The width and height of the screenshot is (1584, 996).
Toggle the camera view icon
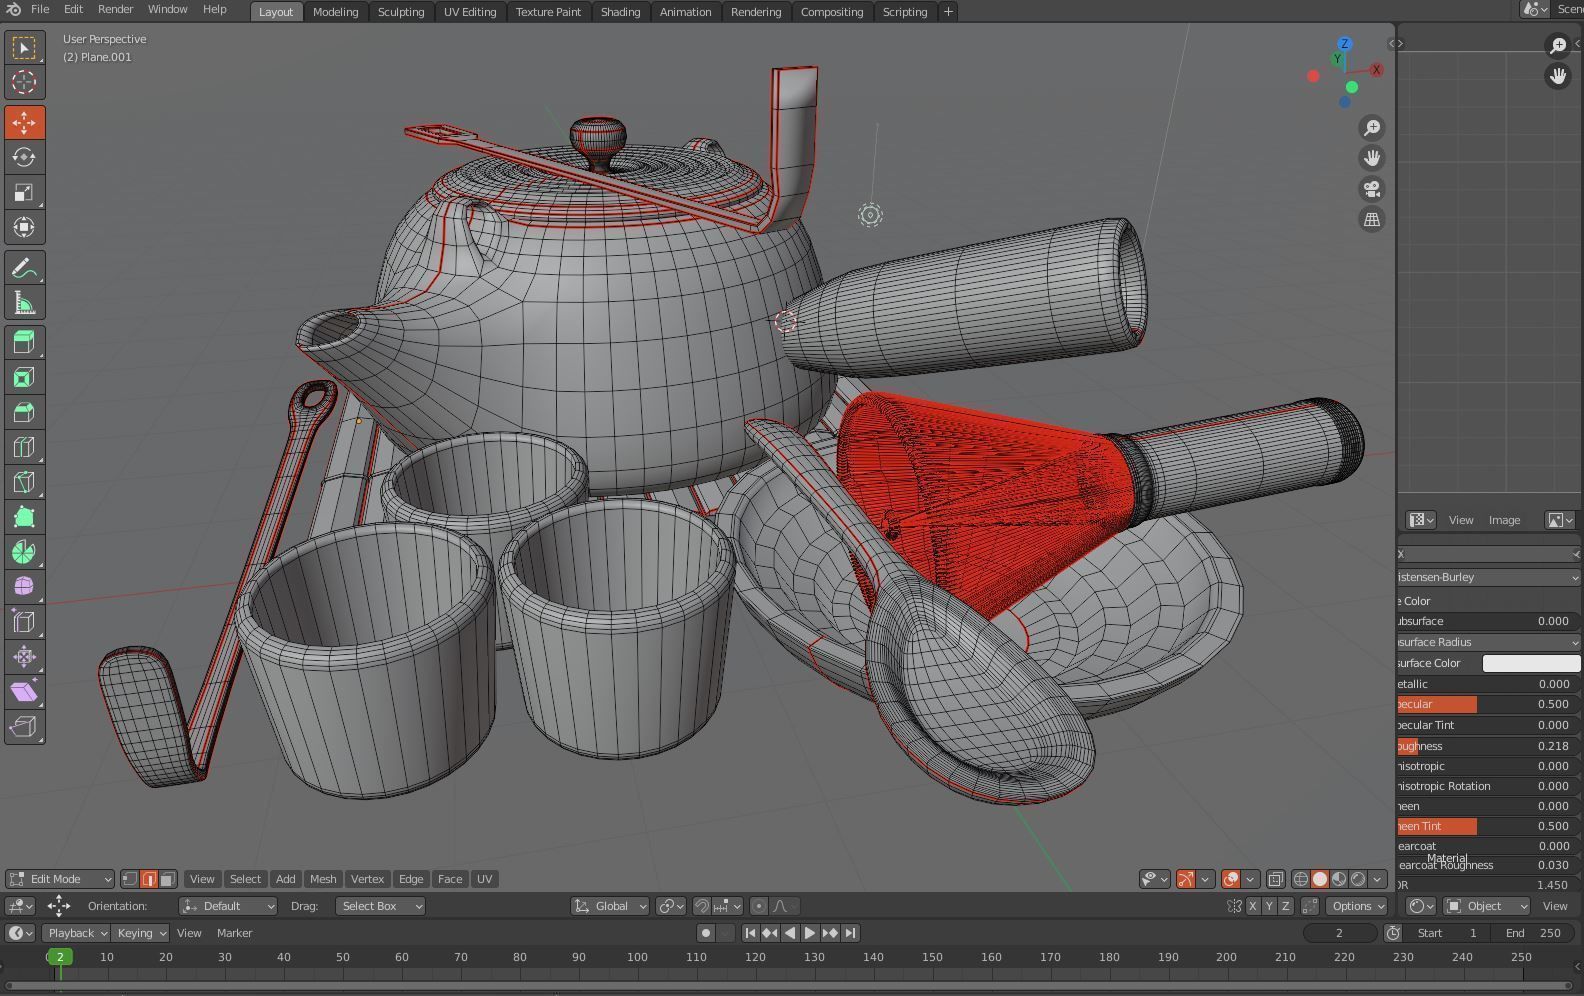pyautogui.click(x=1372, y=189)
